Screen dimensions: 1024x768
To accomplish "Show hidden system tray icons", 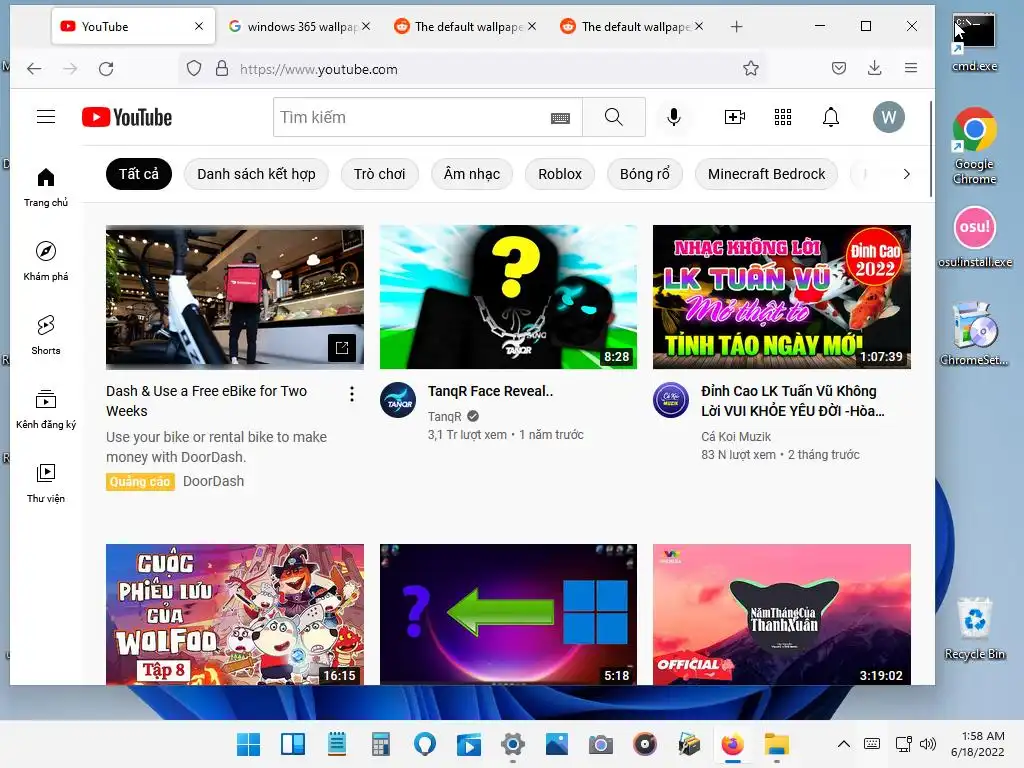I will pos(843,744).
